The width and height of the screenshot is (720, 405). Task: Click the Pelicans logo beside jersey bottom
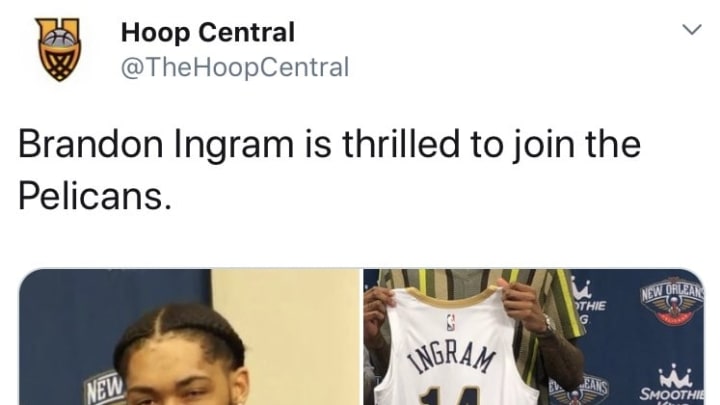tap(579, 390)
